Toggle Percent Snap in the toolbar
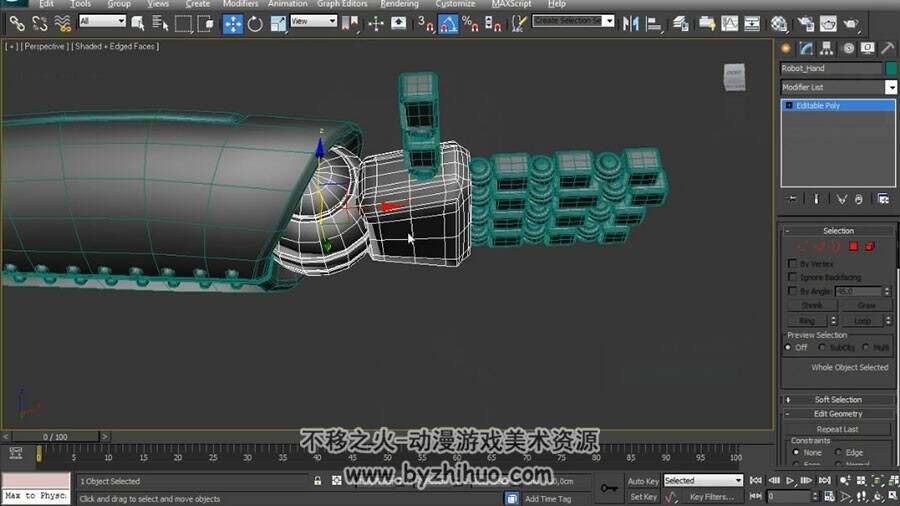Screen dimensions: 900x506 470,24
